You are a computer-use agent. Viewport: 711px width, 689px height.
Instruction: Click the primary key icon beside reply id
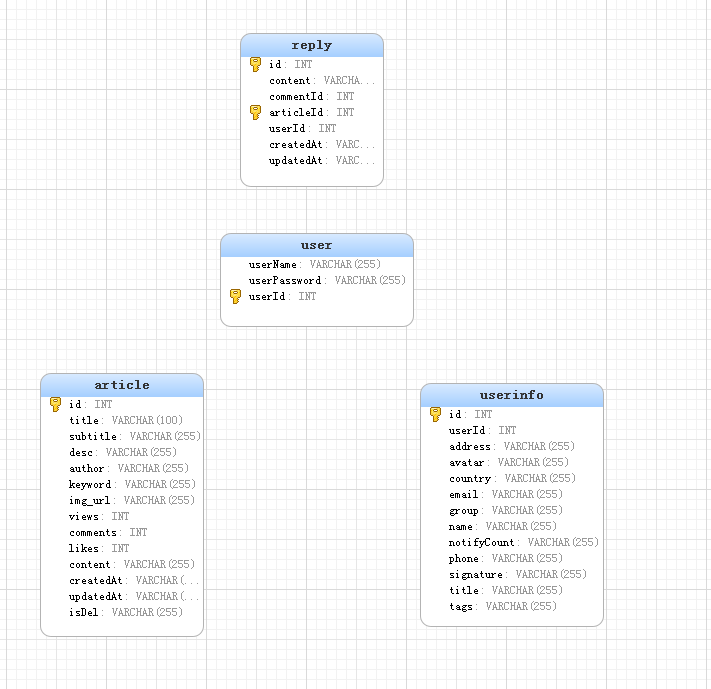pos(255,64)
